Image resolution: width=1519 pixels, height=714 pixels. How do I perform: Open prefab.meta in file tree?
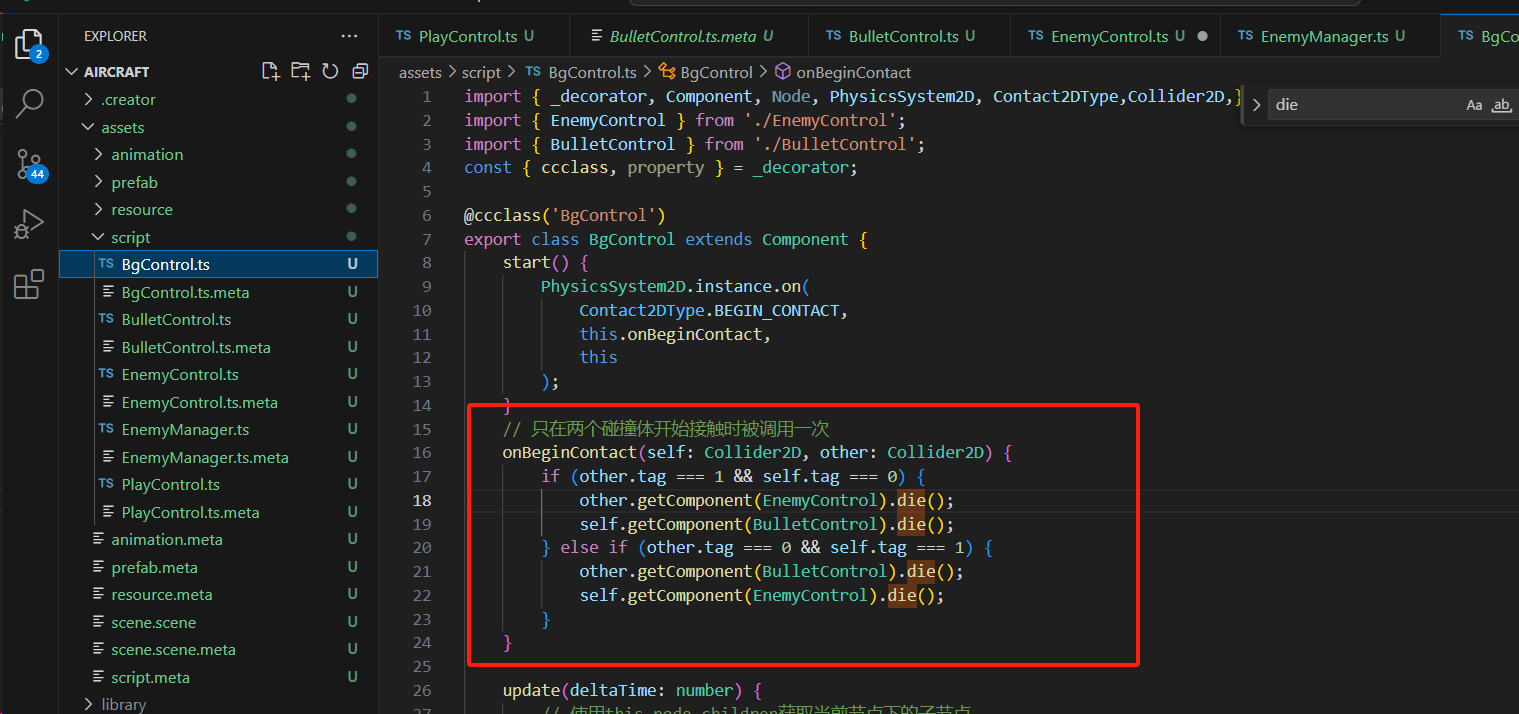[154, 567]
